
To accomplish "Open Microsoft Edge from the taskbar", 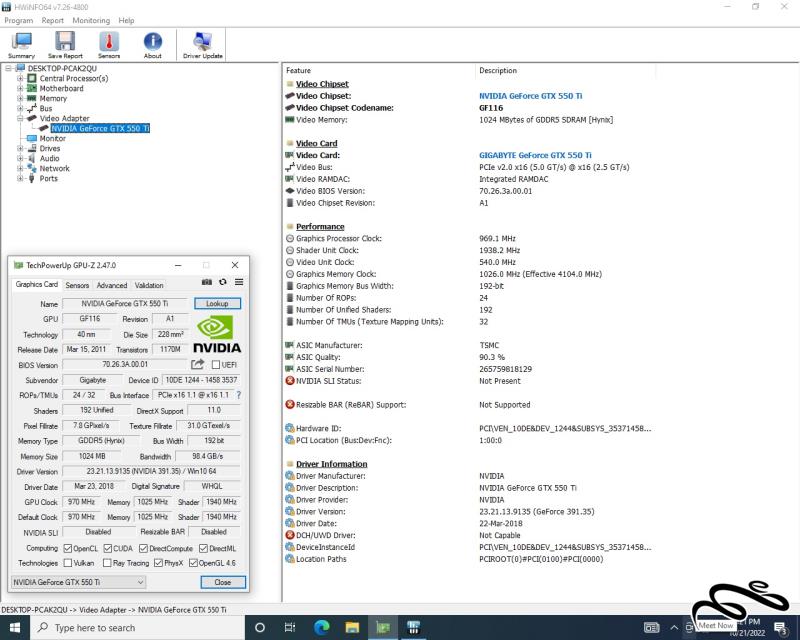I will click(x=321, y=627).
